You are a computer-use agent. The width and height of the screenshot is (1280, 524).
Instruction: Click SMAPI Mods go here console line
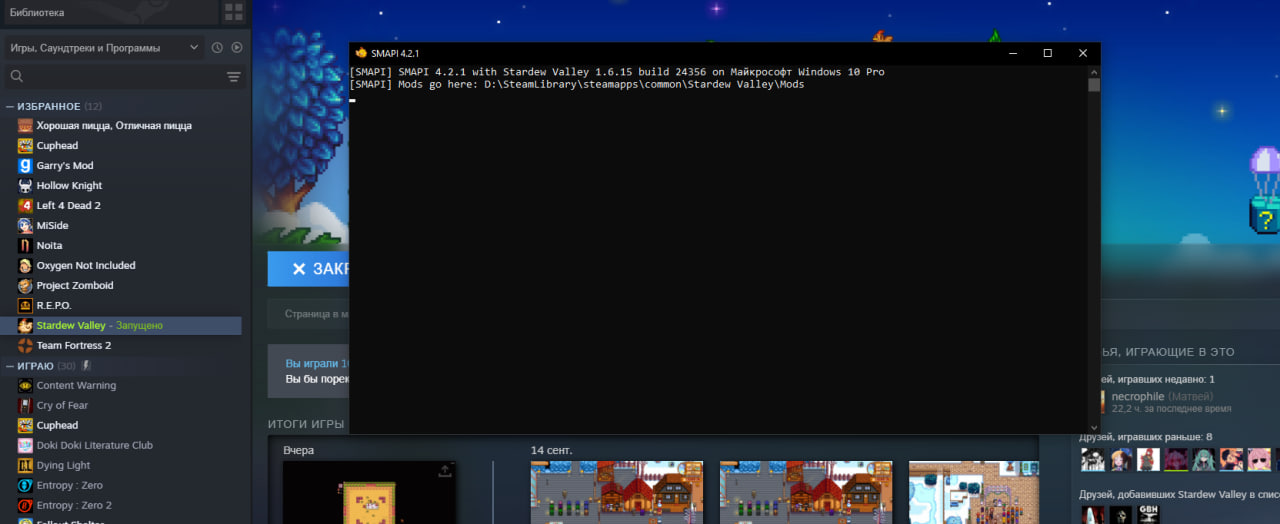pyautogui.click(x=577, y=85)
